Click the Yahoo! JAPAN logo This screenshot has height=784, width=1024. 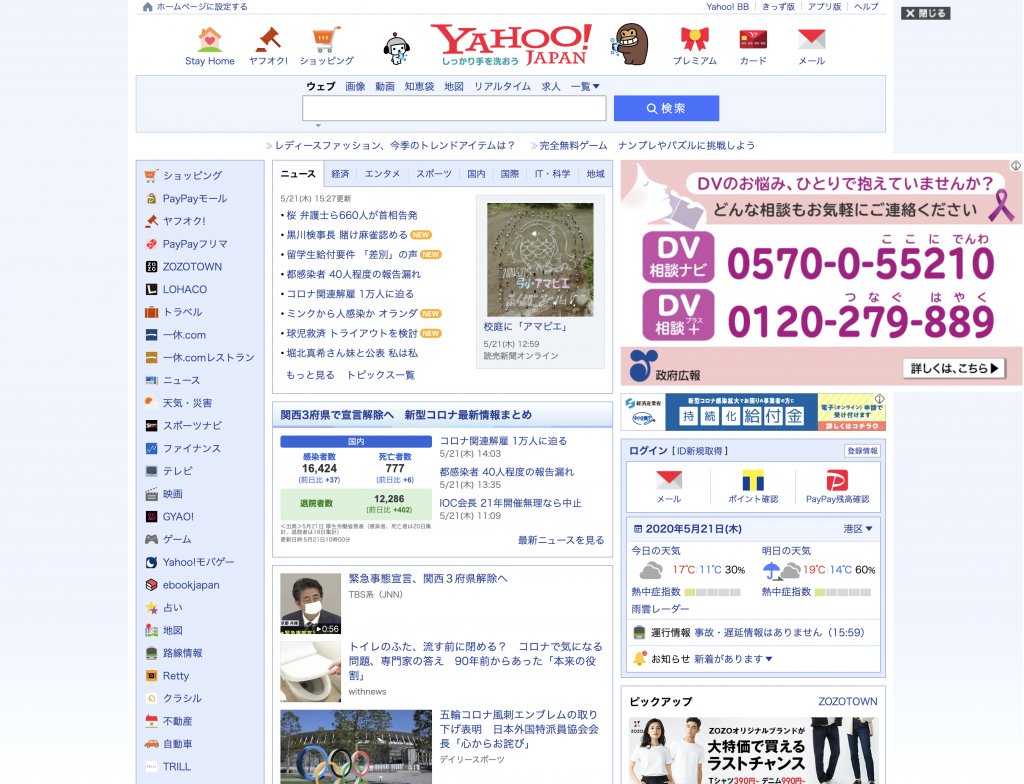511,43
